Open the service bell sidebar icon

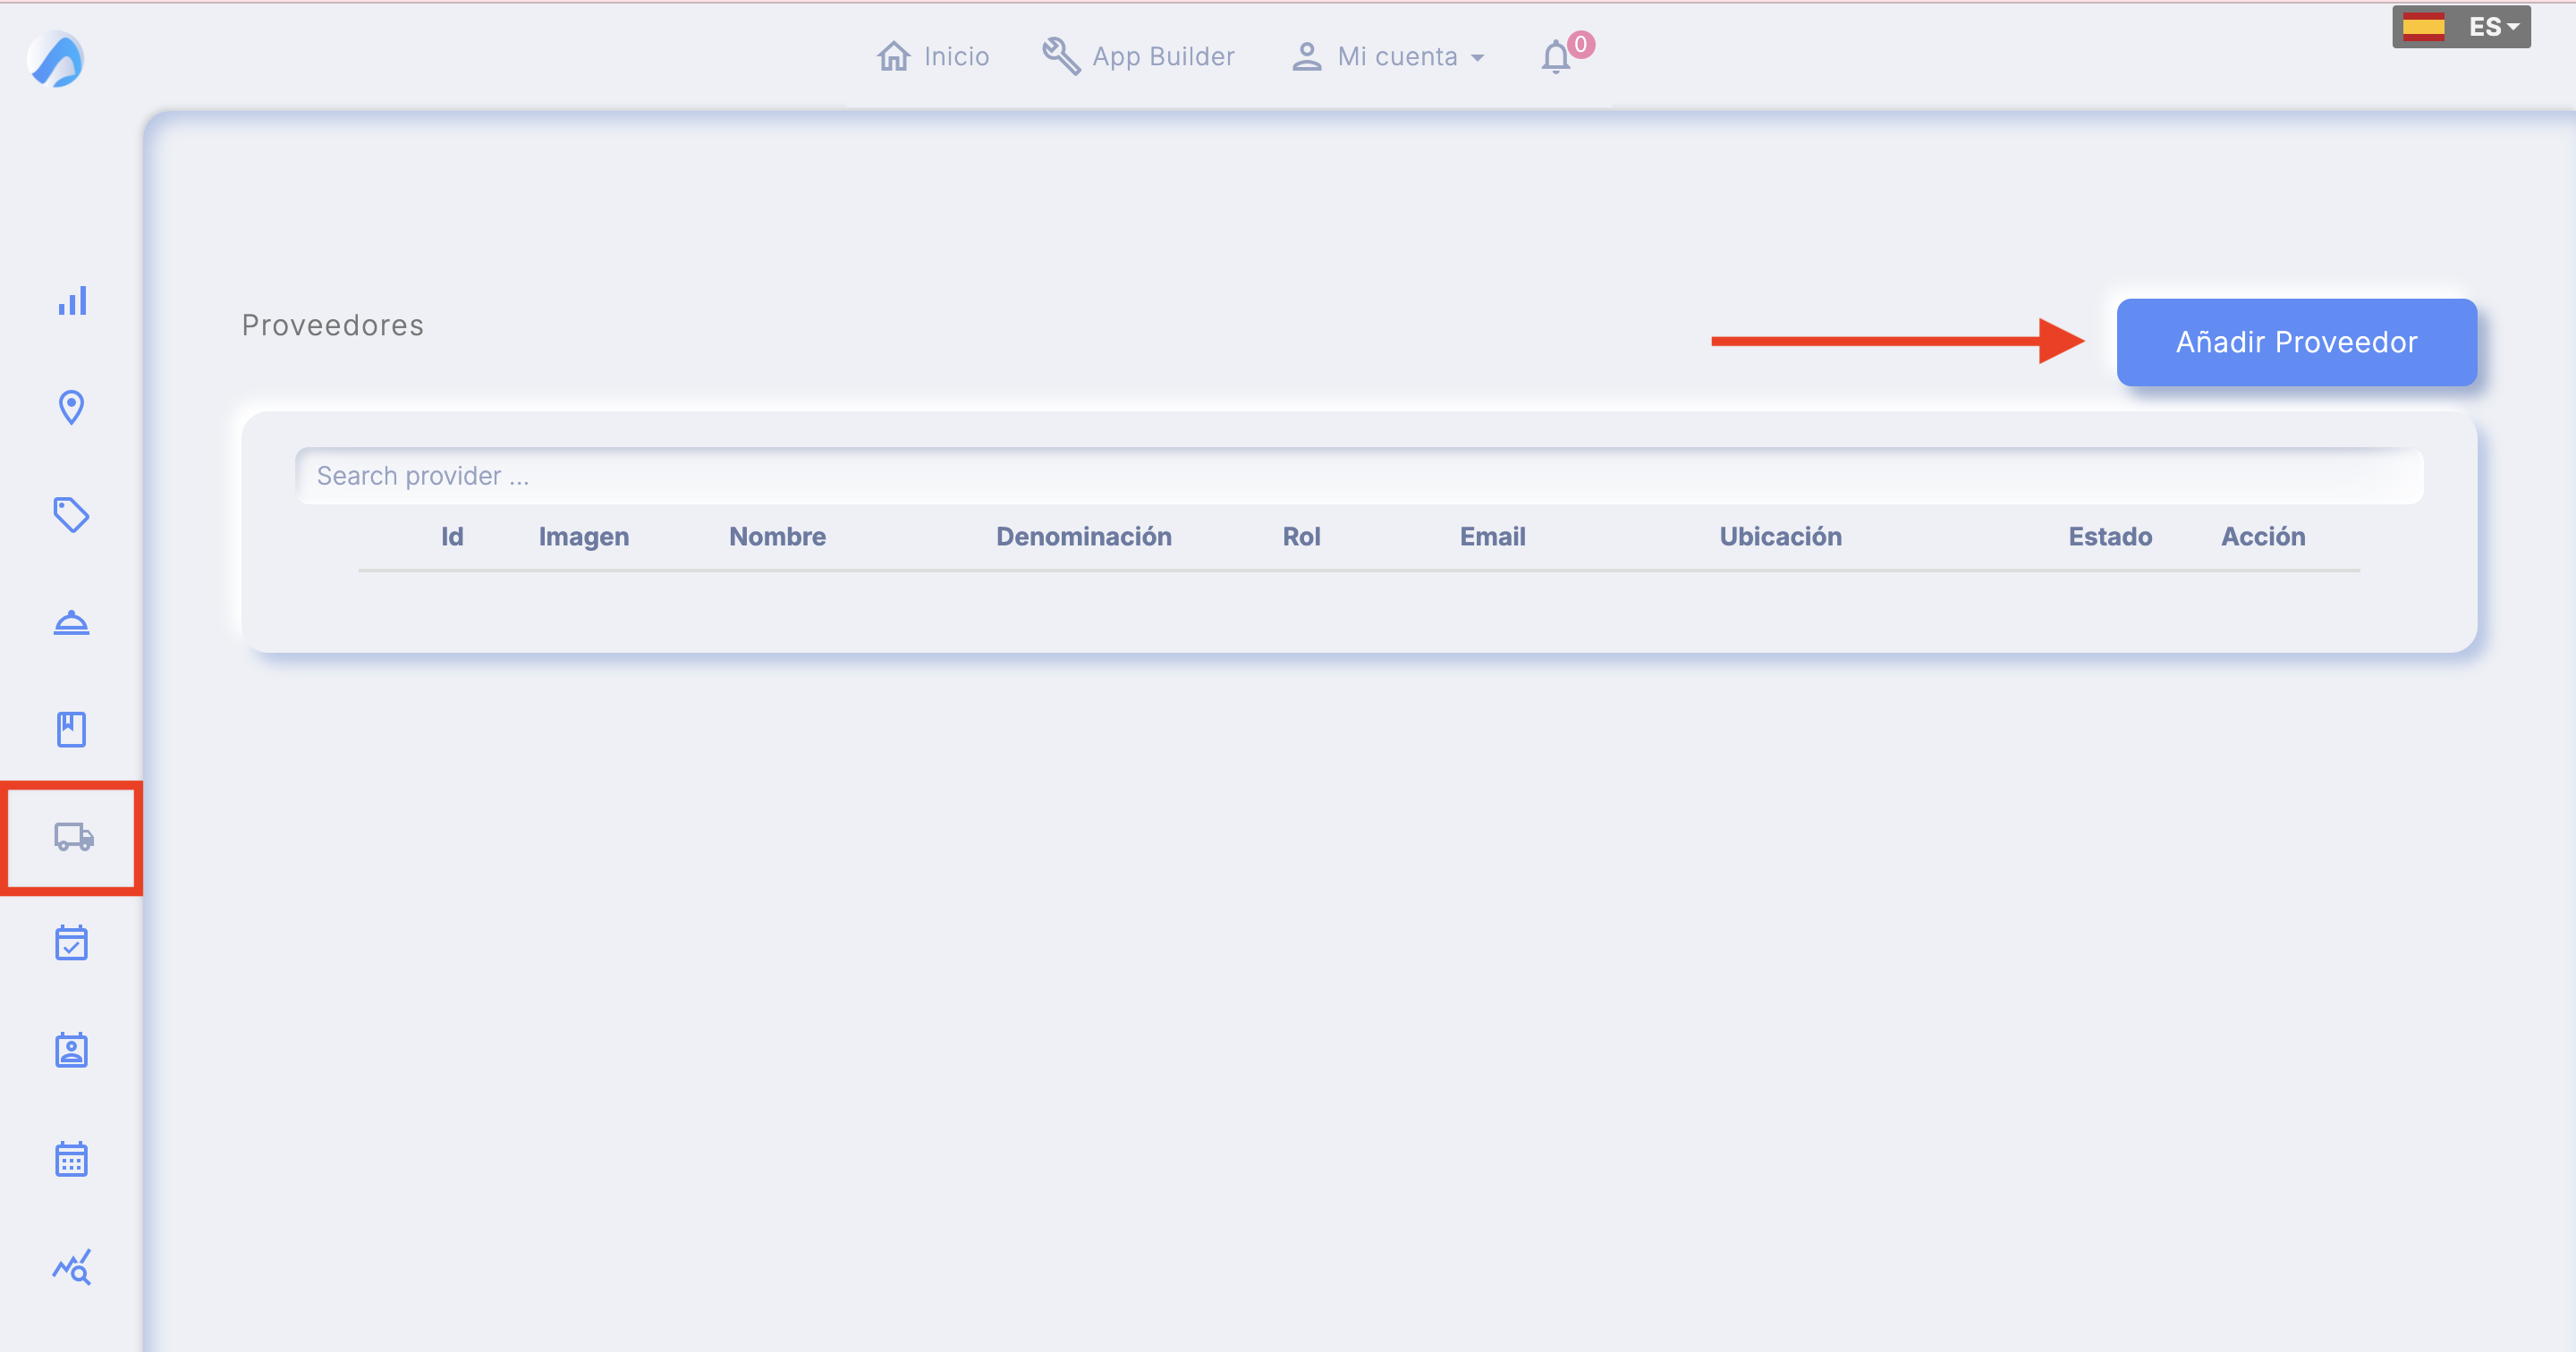(71, 622)
